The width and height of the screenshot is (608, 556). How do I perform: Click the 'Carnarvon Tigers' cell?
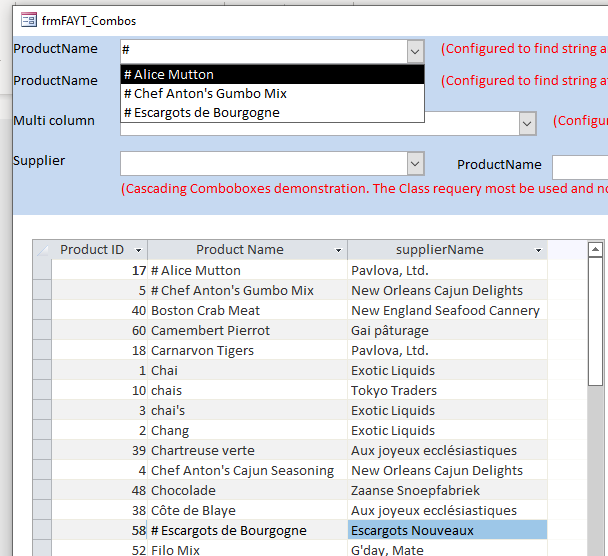point(247,350)
